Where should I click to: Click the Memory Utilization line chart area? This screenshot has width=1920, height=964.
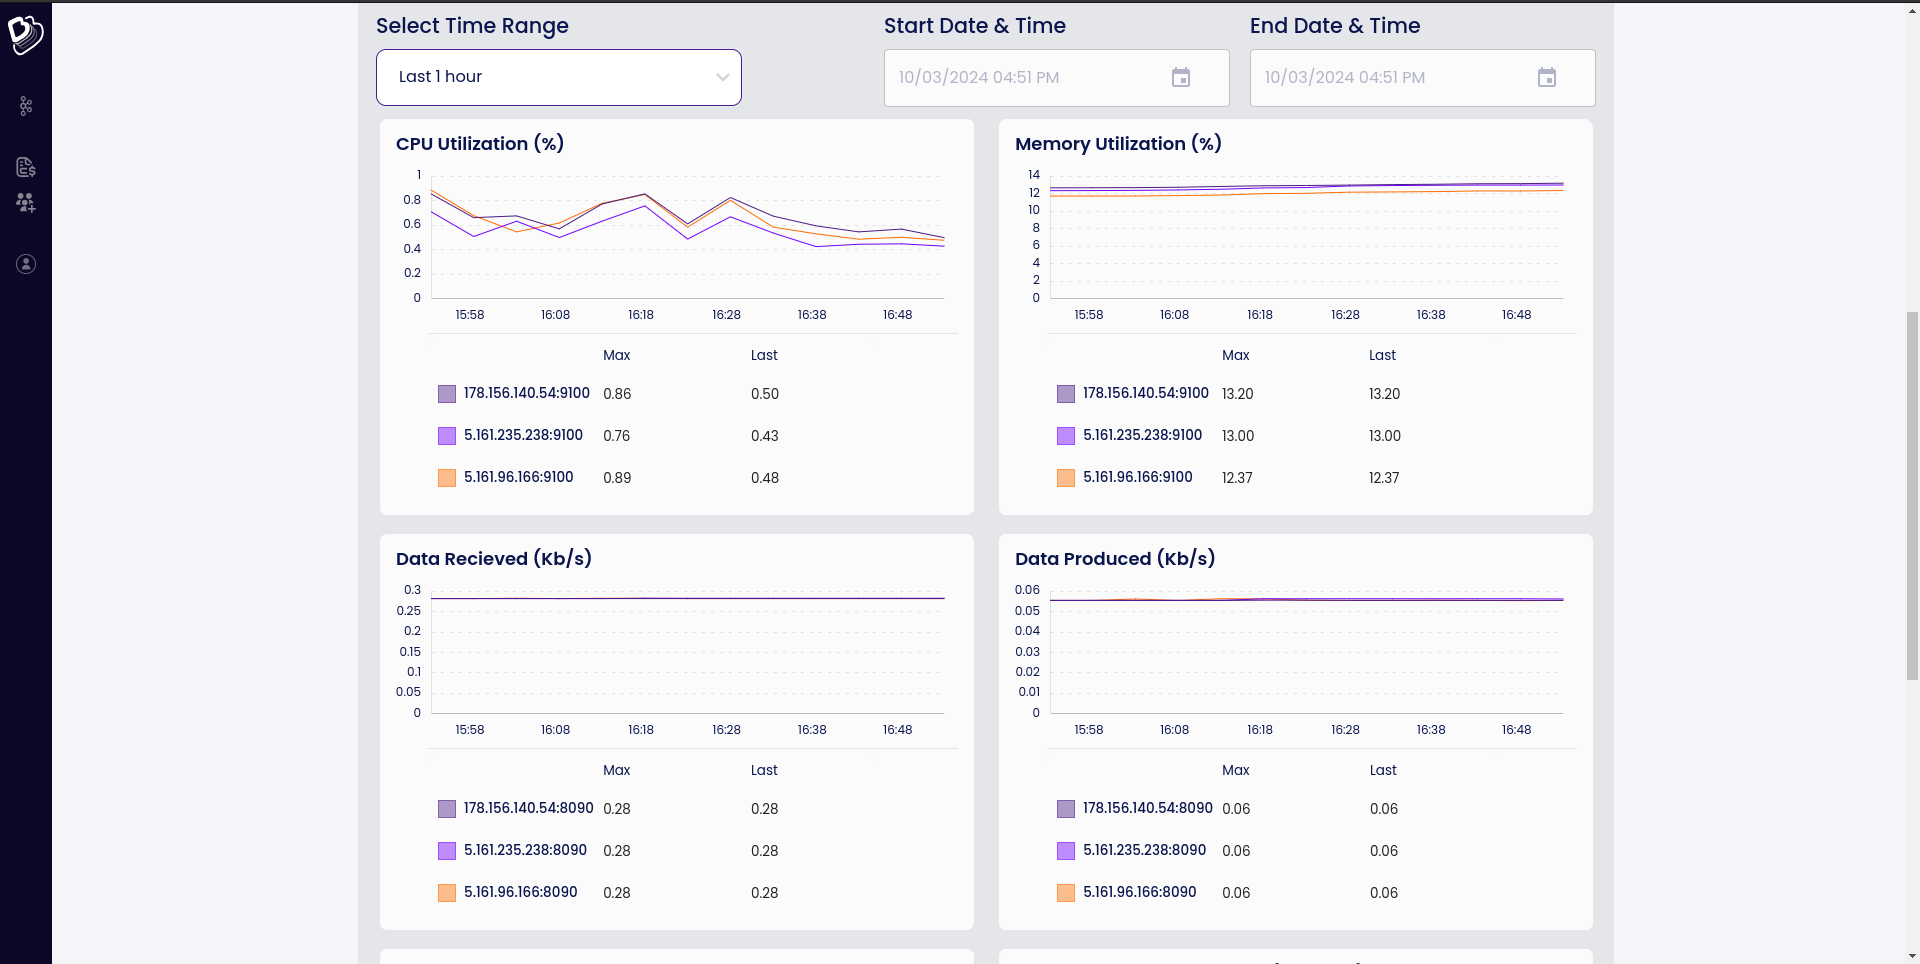pos(1307,237)
